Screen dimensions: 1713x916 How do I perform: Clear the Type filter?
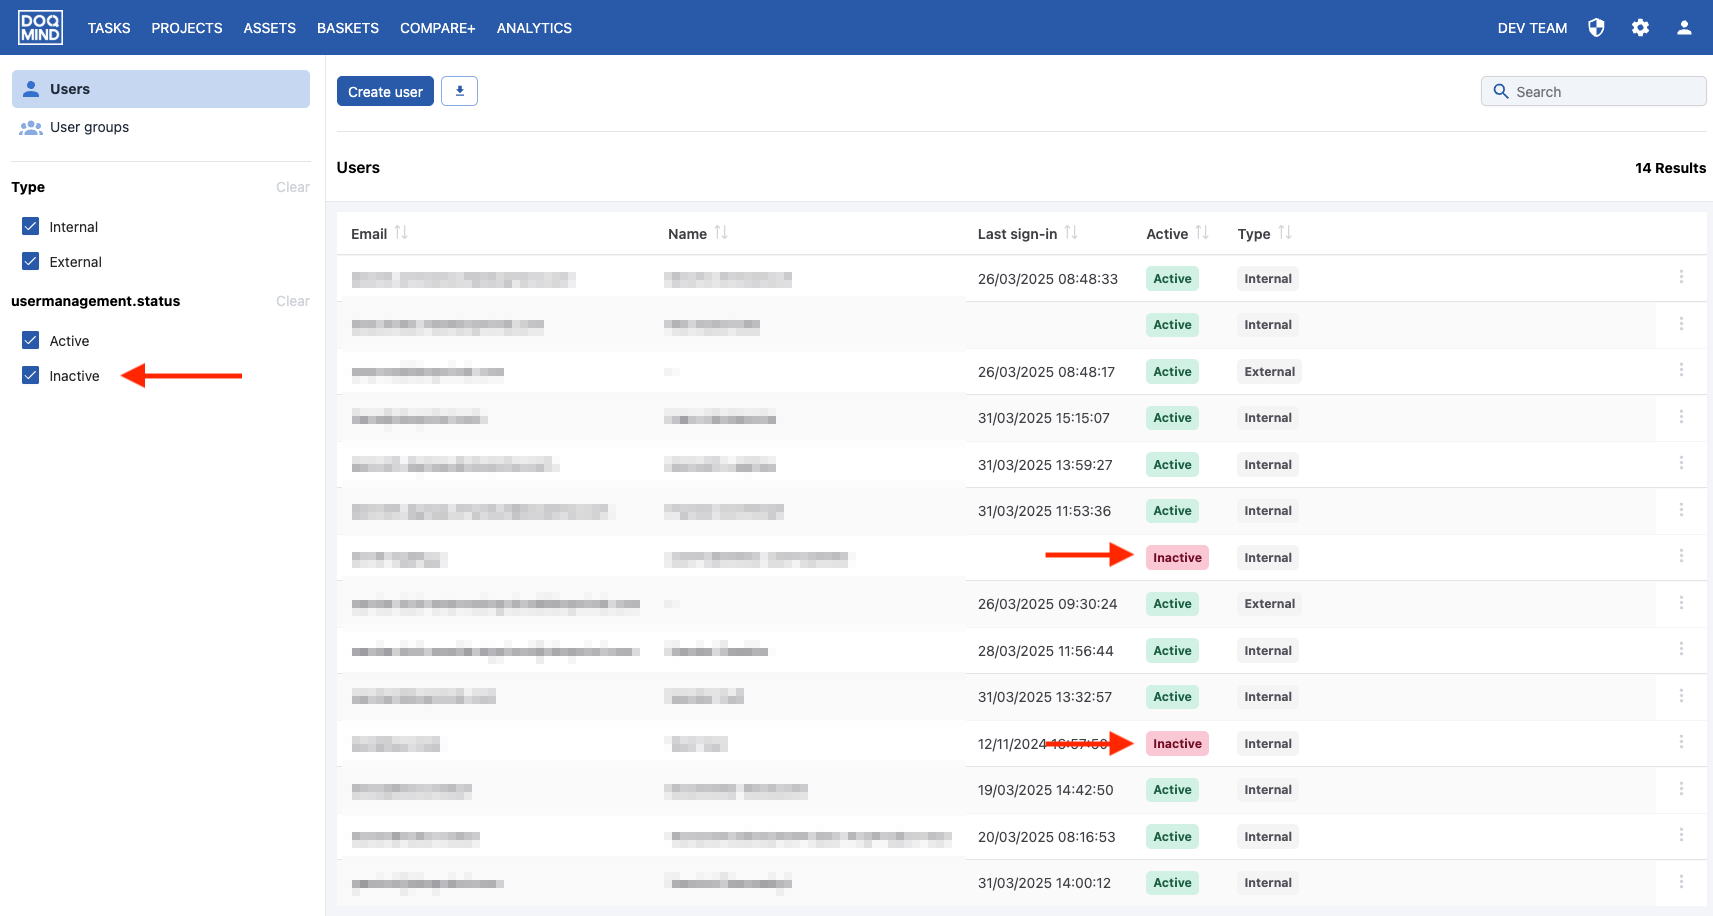tap(293, 187)
